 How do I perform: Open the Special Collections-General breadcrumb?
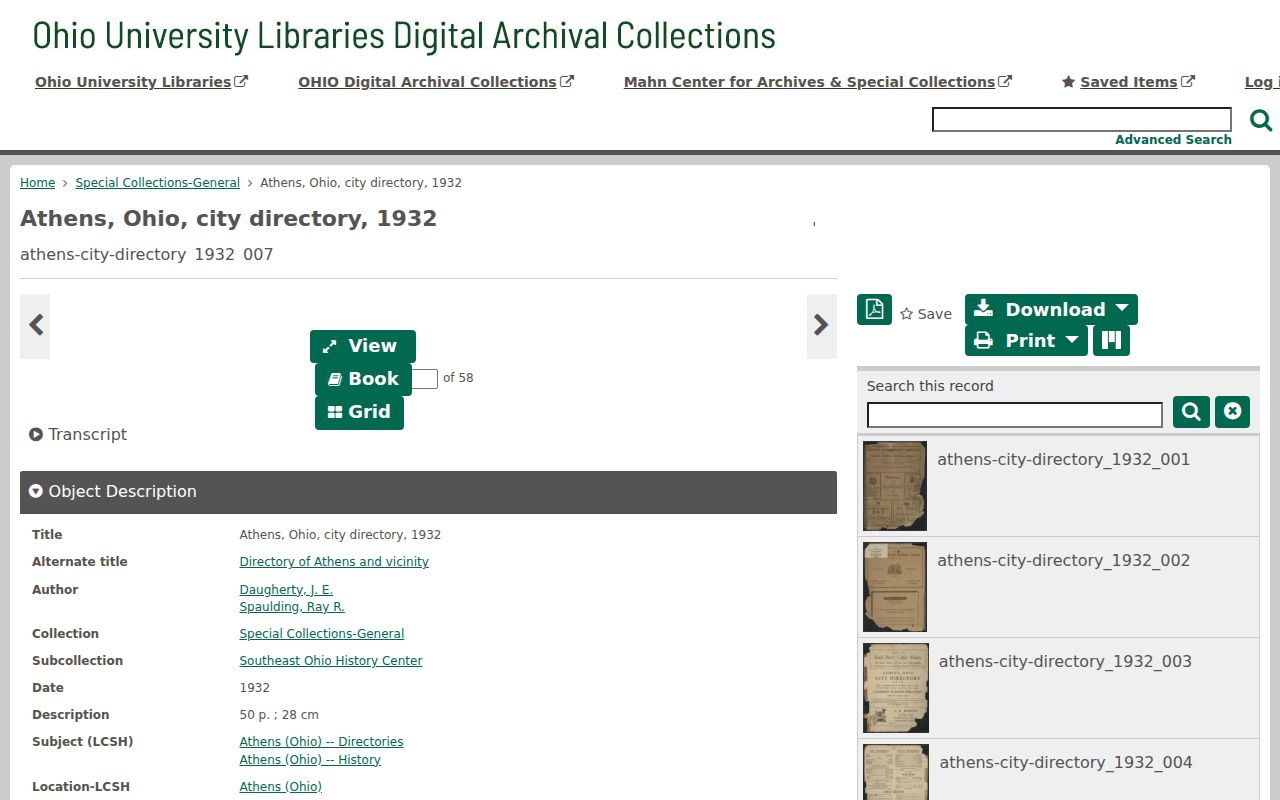pyautogui.click(x=157, y=183)
